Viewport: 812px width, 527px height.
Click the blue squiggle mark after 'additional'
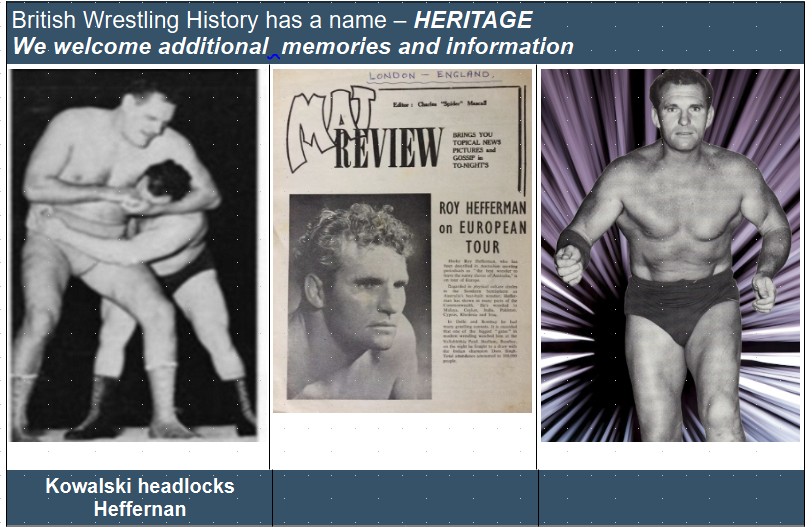[273, 57]
